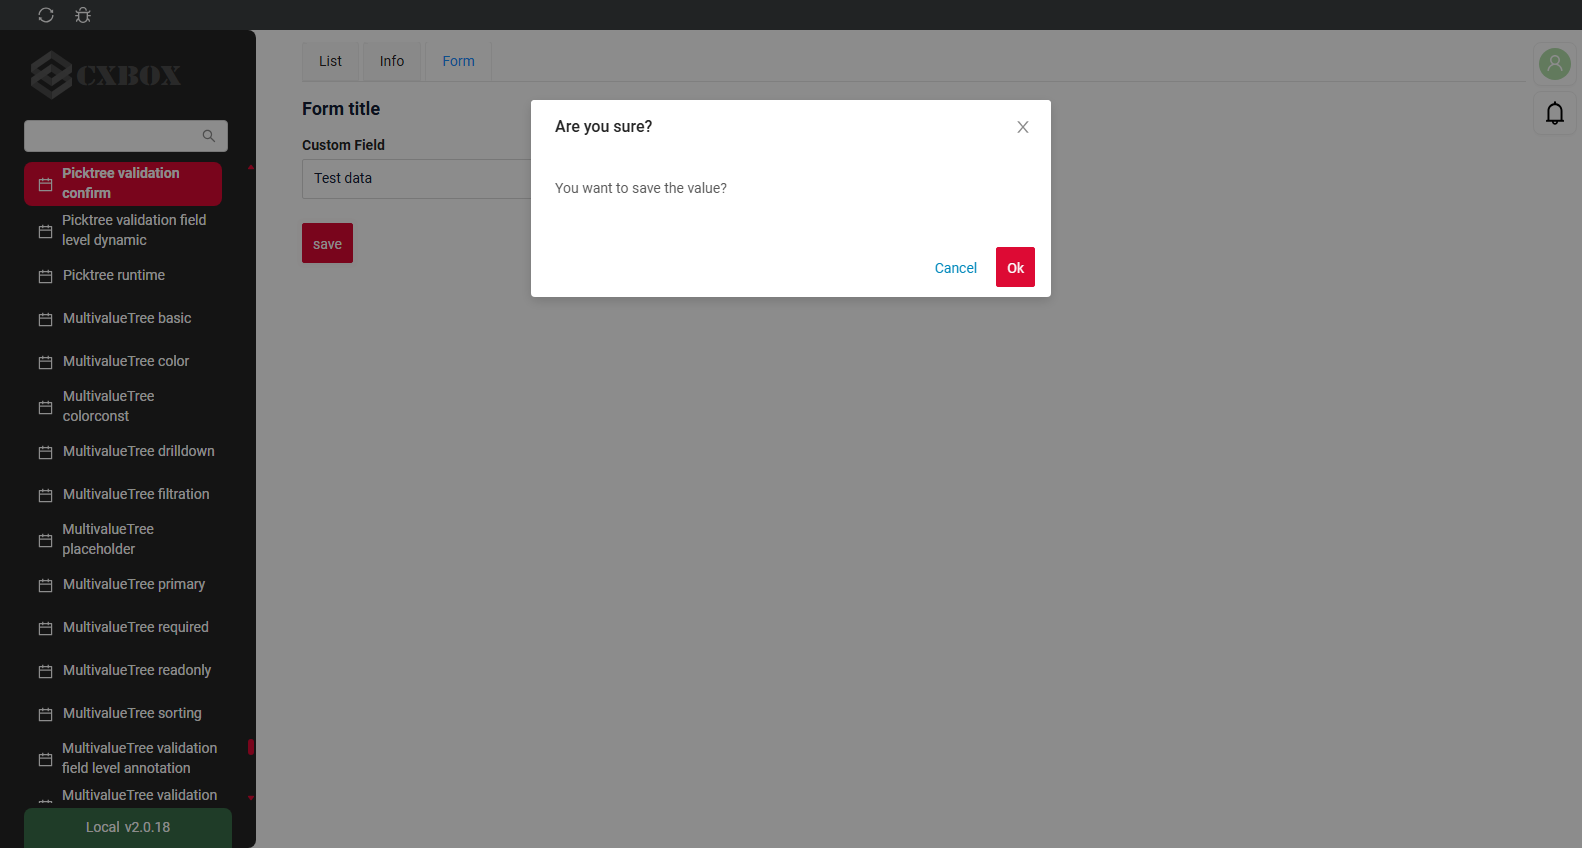
Task: Select the Form tab
Action: pos(459,61)
